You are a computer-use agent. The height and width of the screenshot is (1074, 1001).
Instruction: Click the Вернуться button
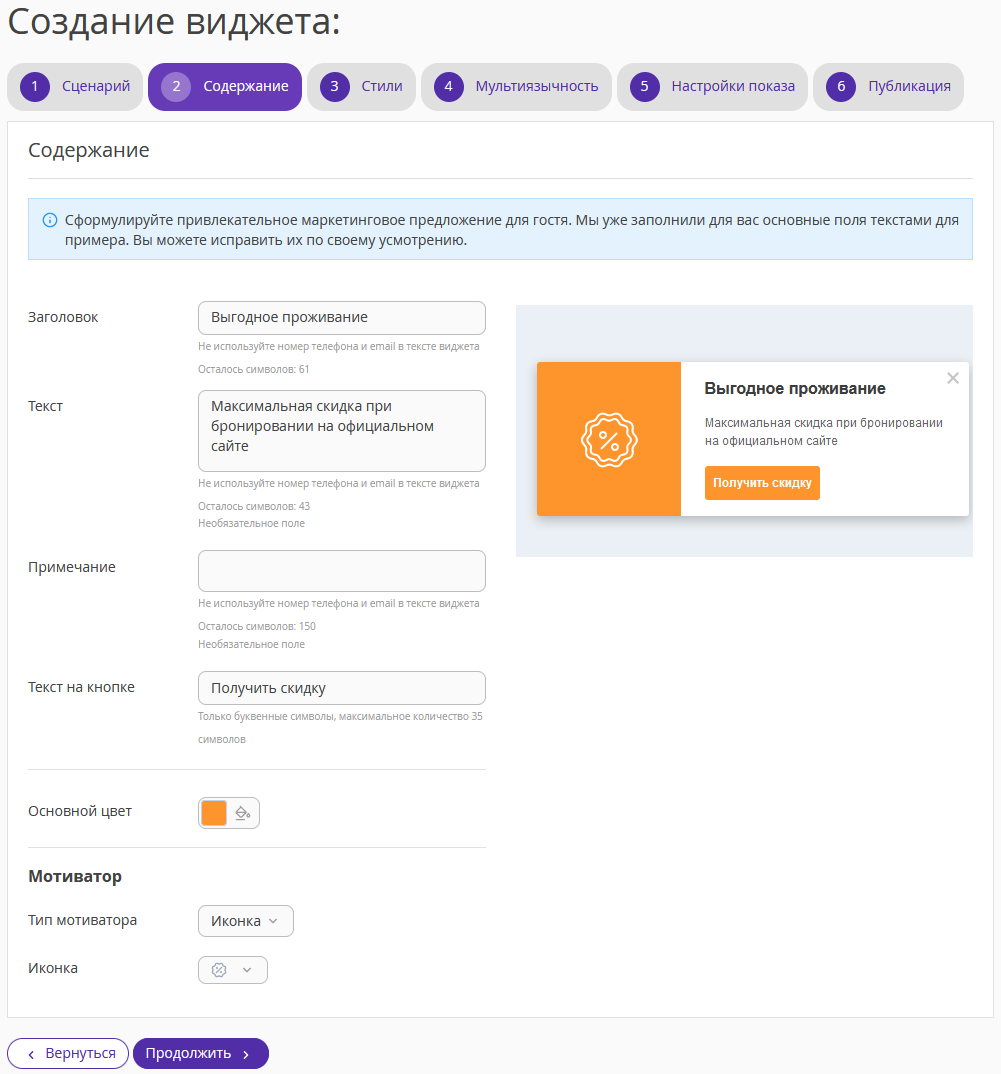pyautogui.click(x=68, y=1053)
